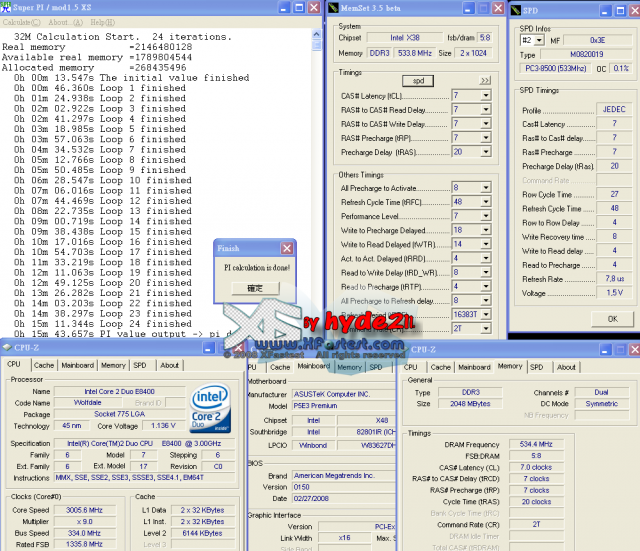Open the Act. to Act. Delayed (tRRD) dropdown
Image resolution: width=640 pixels, height=551 pixels.
point(486,258)
